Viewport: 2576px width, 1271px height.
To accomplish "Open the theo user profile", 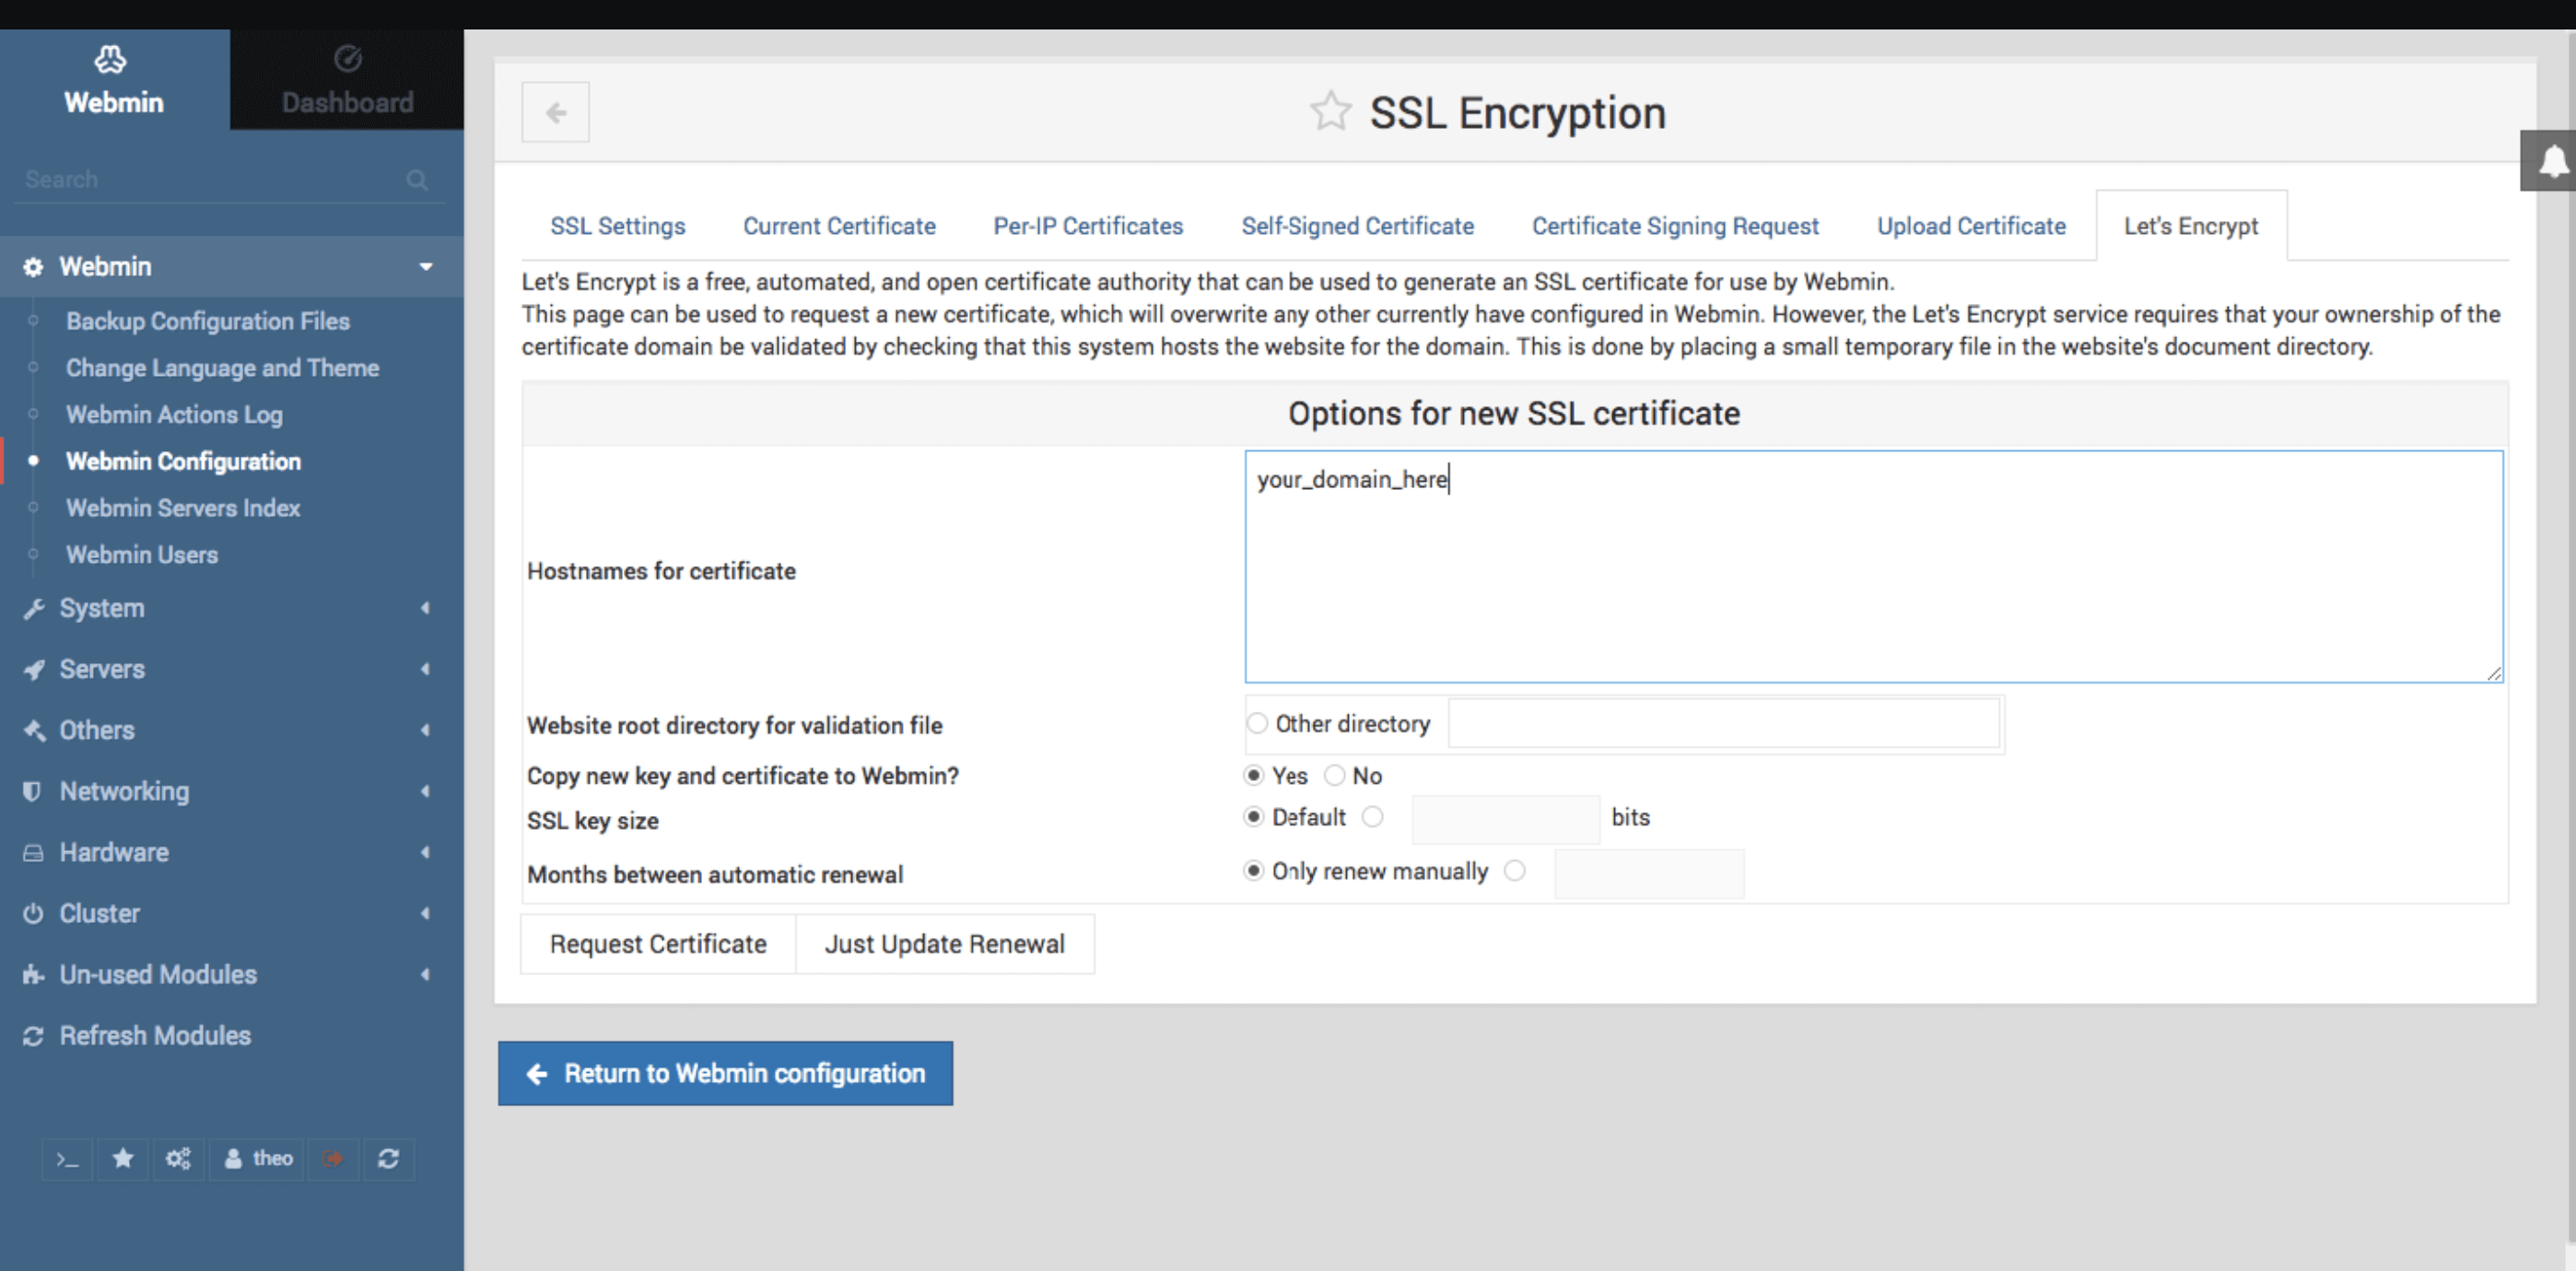I will pos(258,1159).
